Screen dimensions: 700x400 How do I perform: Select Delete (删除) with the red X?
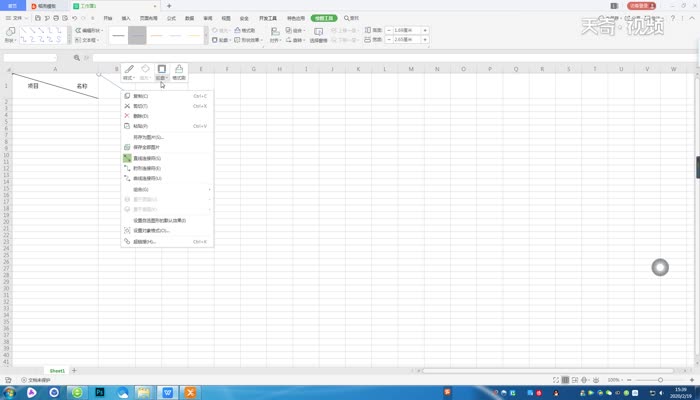[x=167, y=116]
